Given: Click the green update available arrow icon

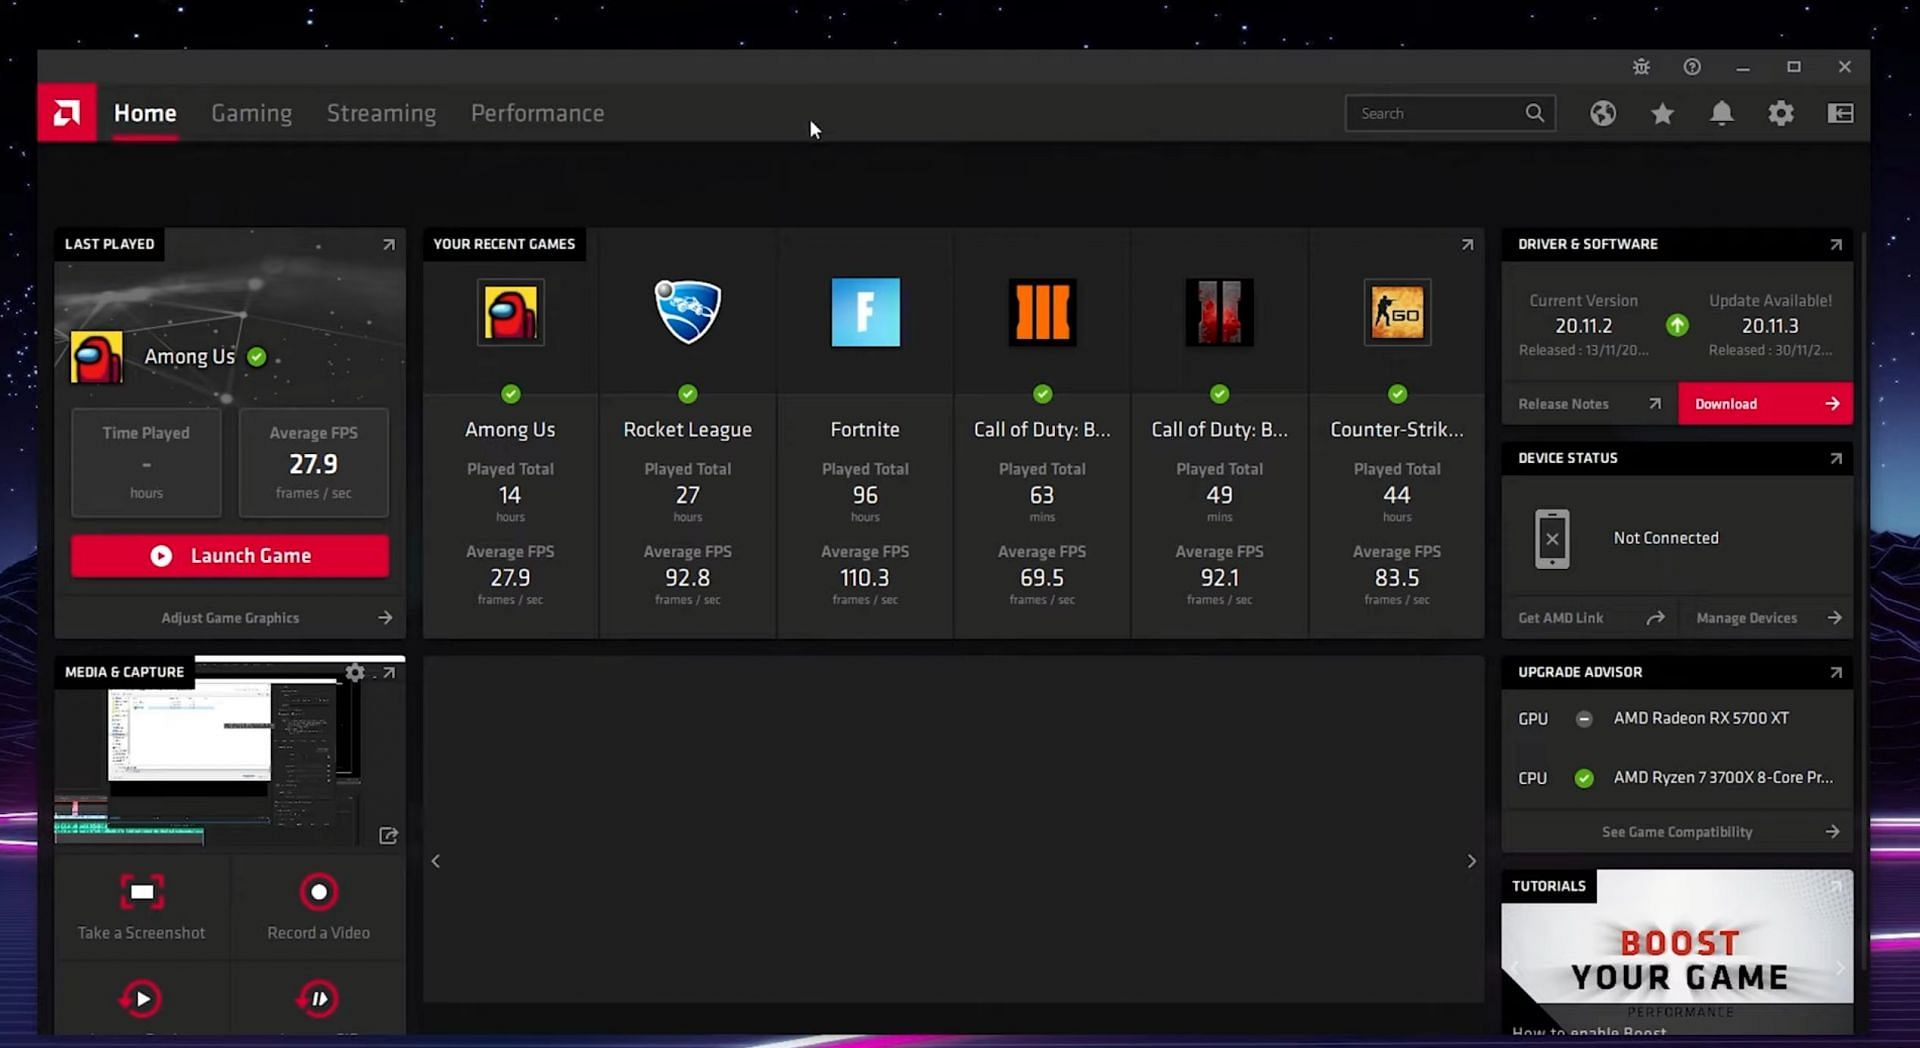Looking at the screenshot, I should click(1677, 325).
